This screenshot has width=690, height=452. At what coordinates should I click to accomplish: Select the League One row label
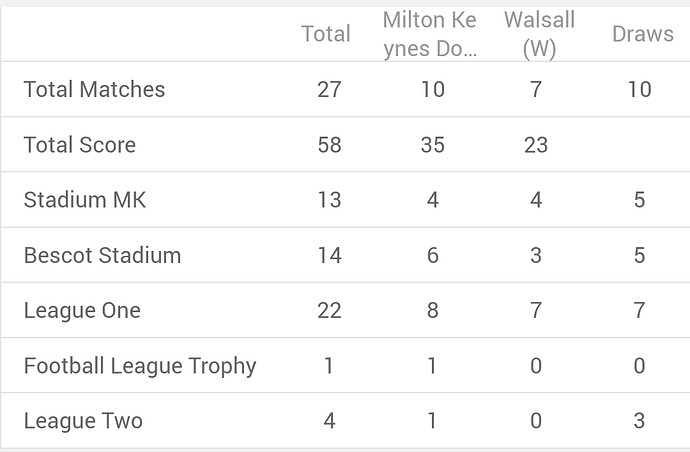[82, 310]
